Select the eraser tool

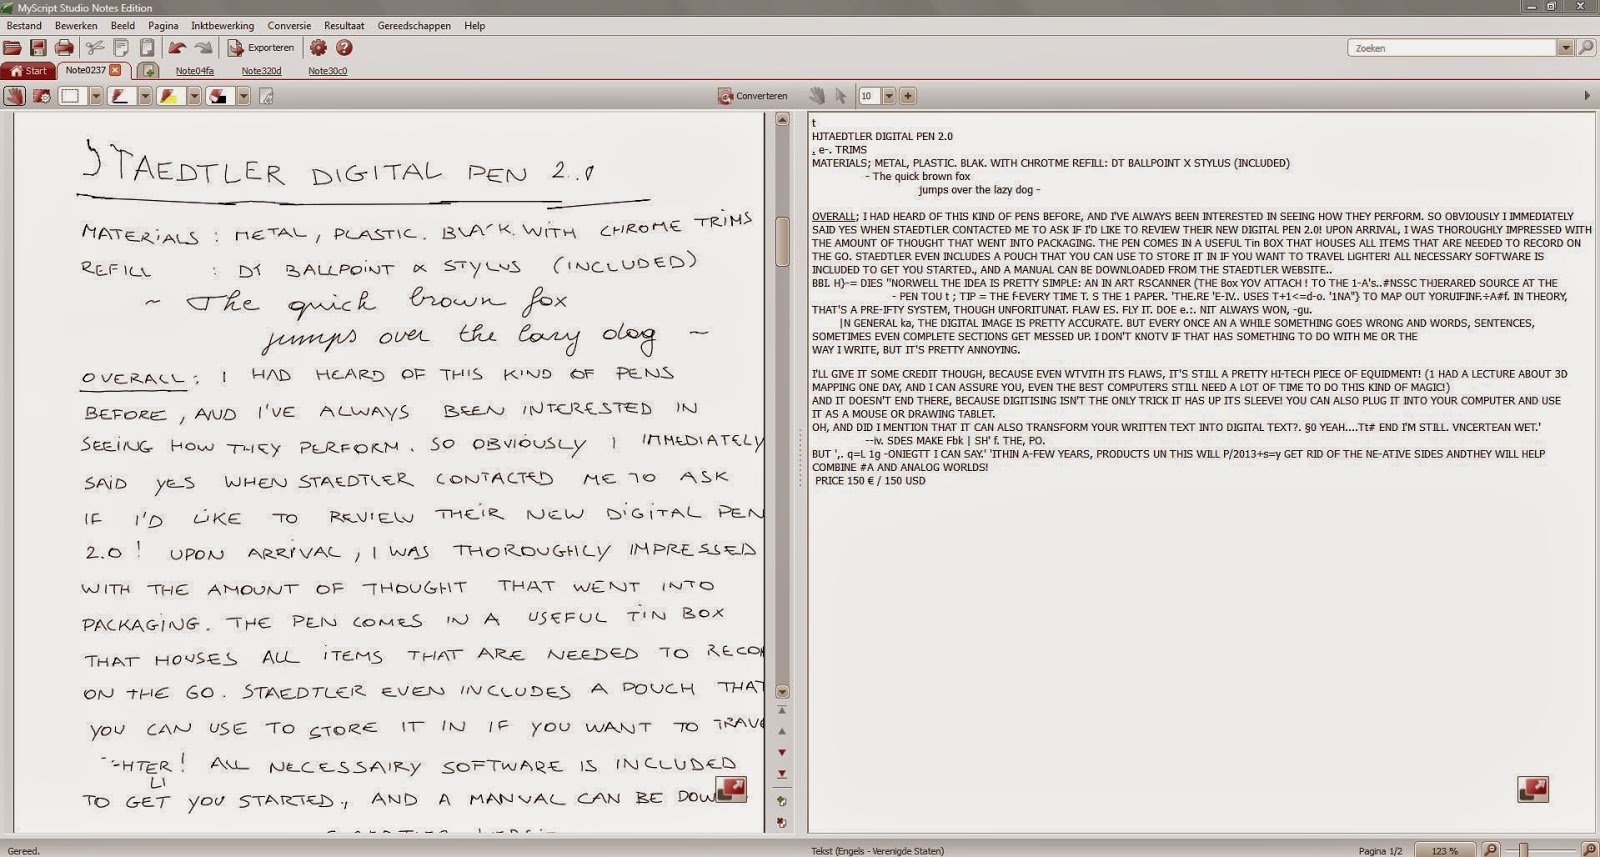[218, 96]
